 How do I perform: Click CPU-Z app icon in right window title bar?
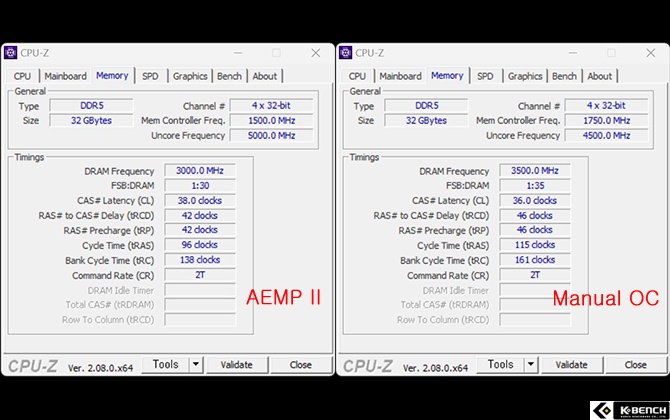tap(345, 53)
